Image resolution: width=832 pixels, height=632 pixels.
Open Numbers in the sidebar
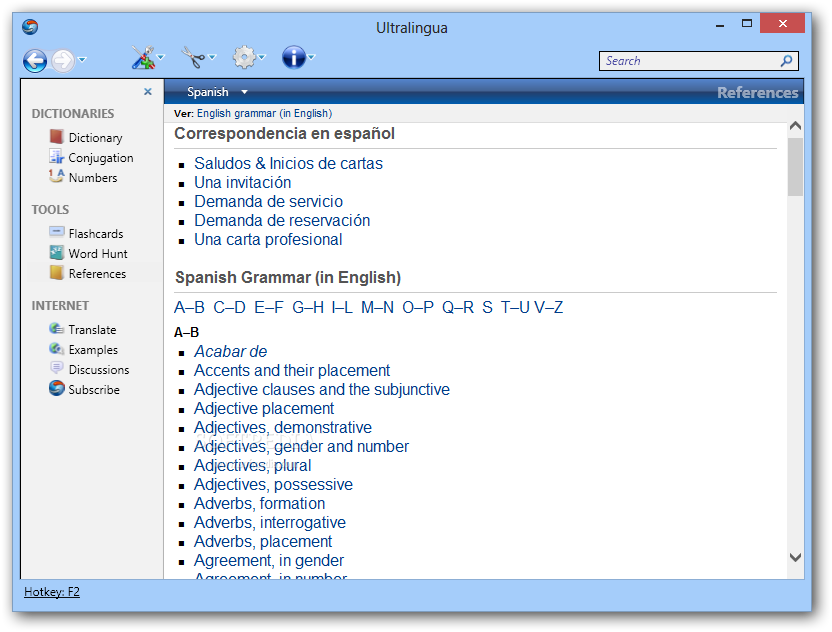click(x=93, y=178)
